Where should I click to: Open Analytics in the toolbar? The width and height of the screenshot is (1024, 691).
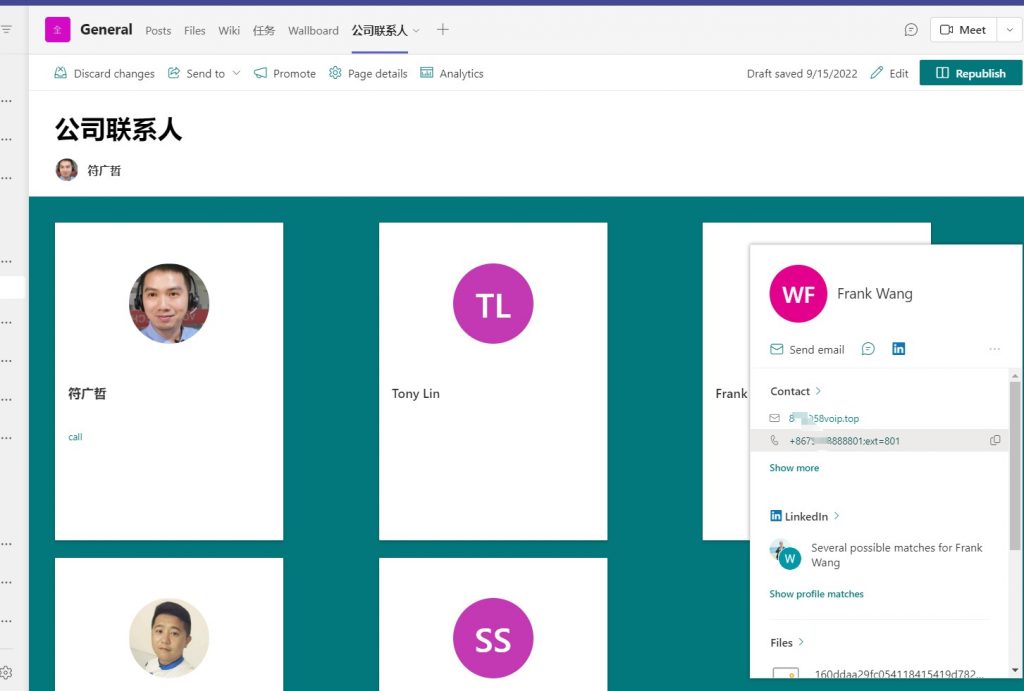click(452, 73)
